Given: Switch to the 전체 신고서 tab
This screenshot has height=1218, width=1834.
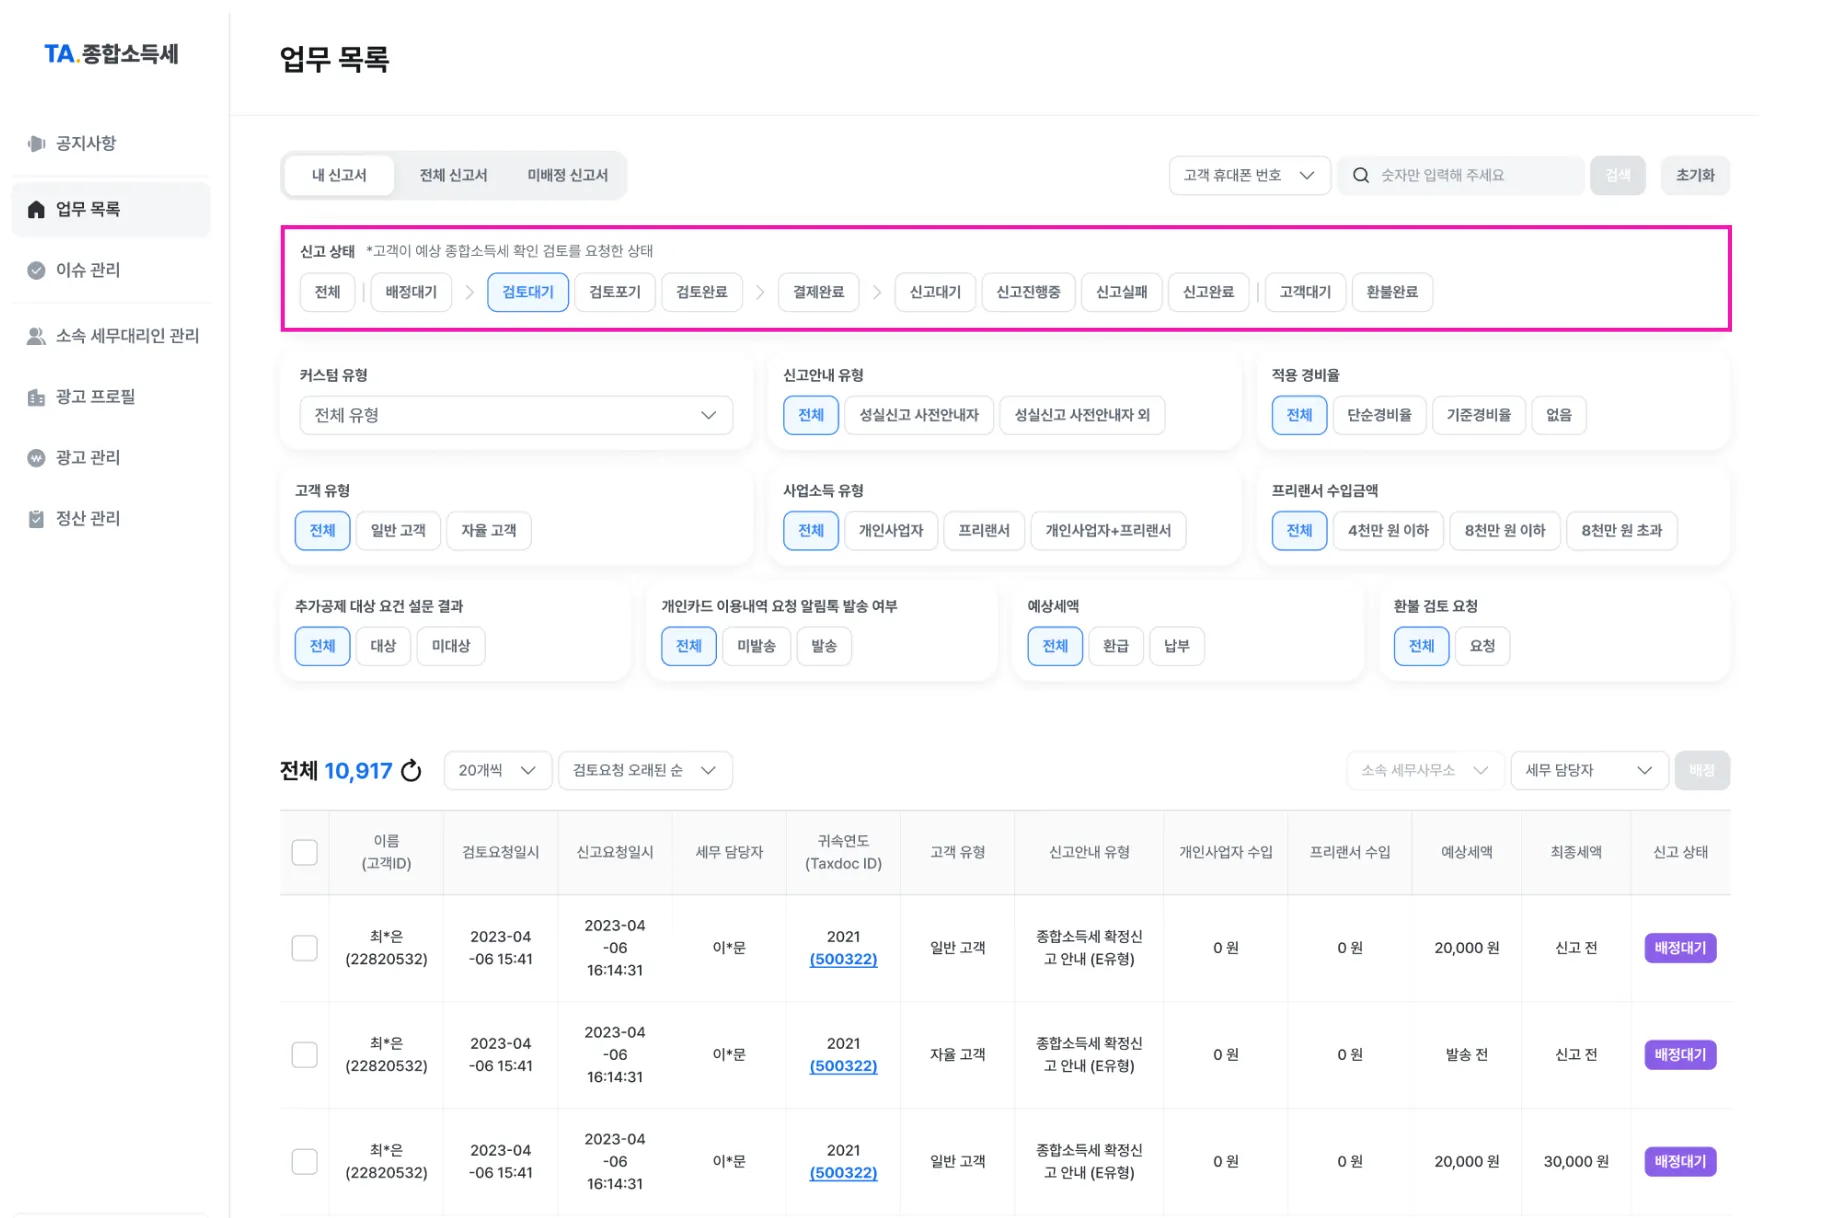Looking at the screenshot, I should 453,175.
